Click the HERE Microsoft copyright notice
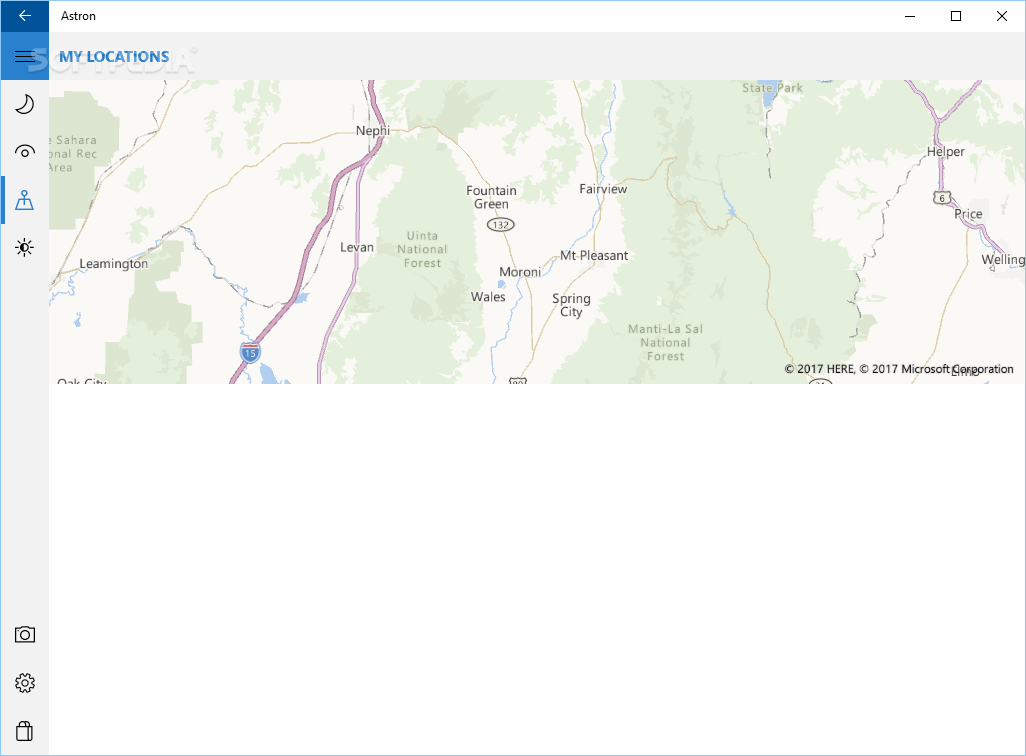Screen dimensions: 1026x756 [899, 369]
